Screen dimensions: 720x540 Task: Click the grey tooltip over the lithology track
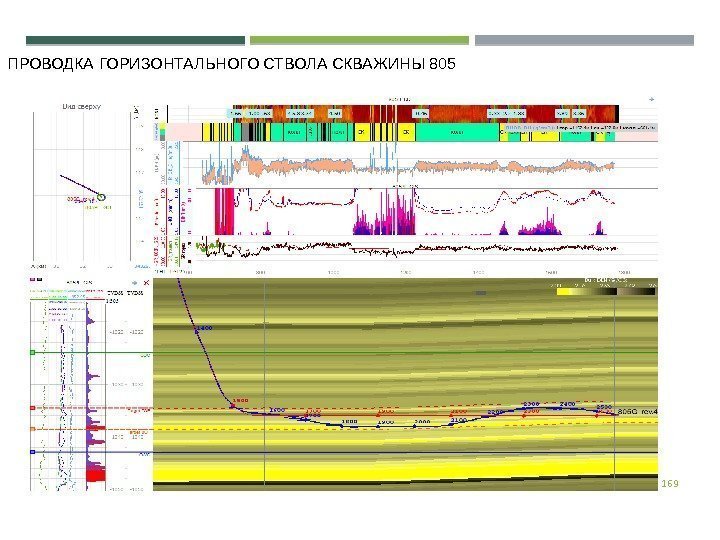point(580,127)
